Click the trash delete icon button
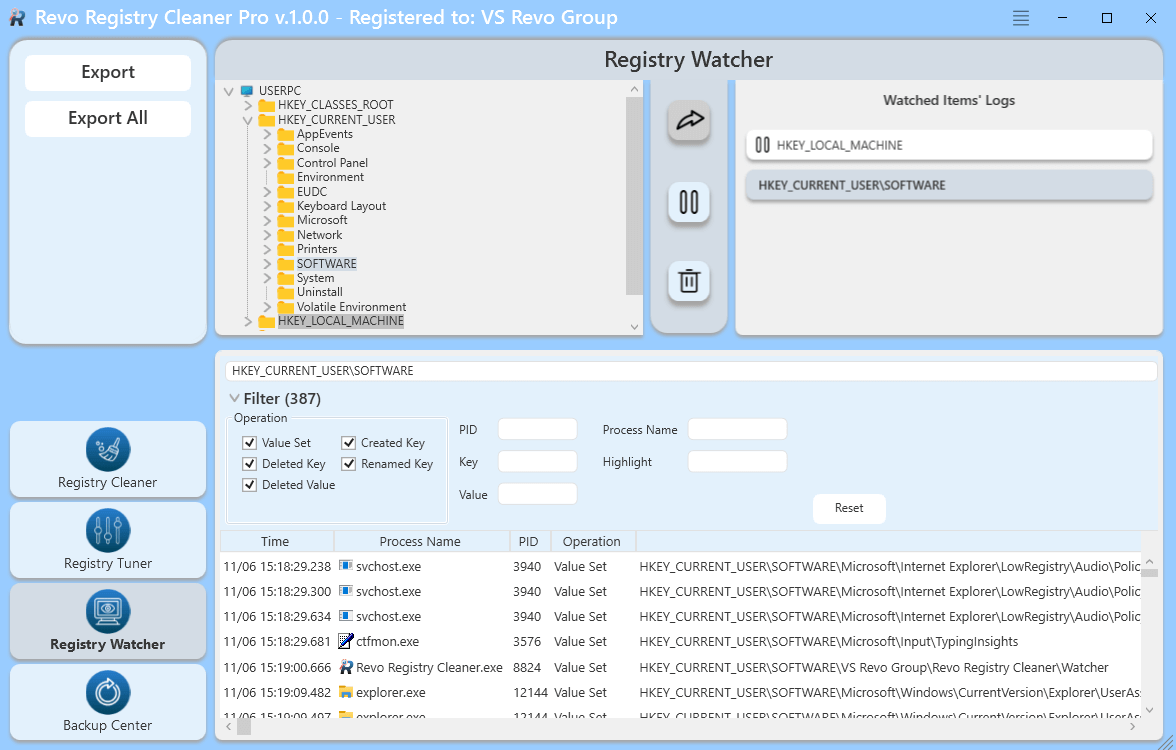The width and height of the screenshot is (1176, 750). click(x=689, y=281)
